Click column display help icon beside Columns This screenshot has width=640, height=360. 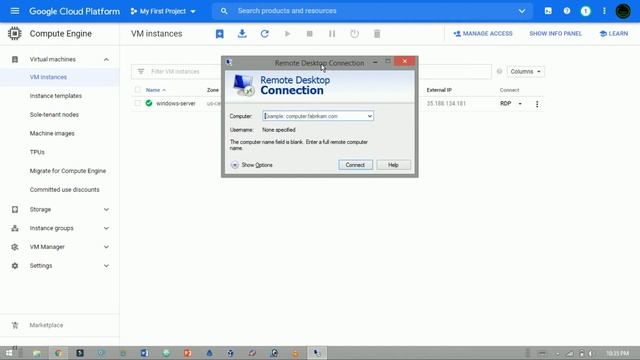click(500, 71)
